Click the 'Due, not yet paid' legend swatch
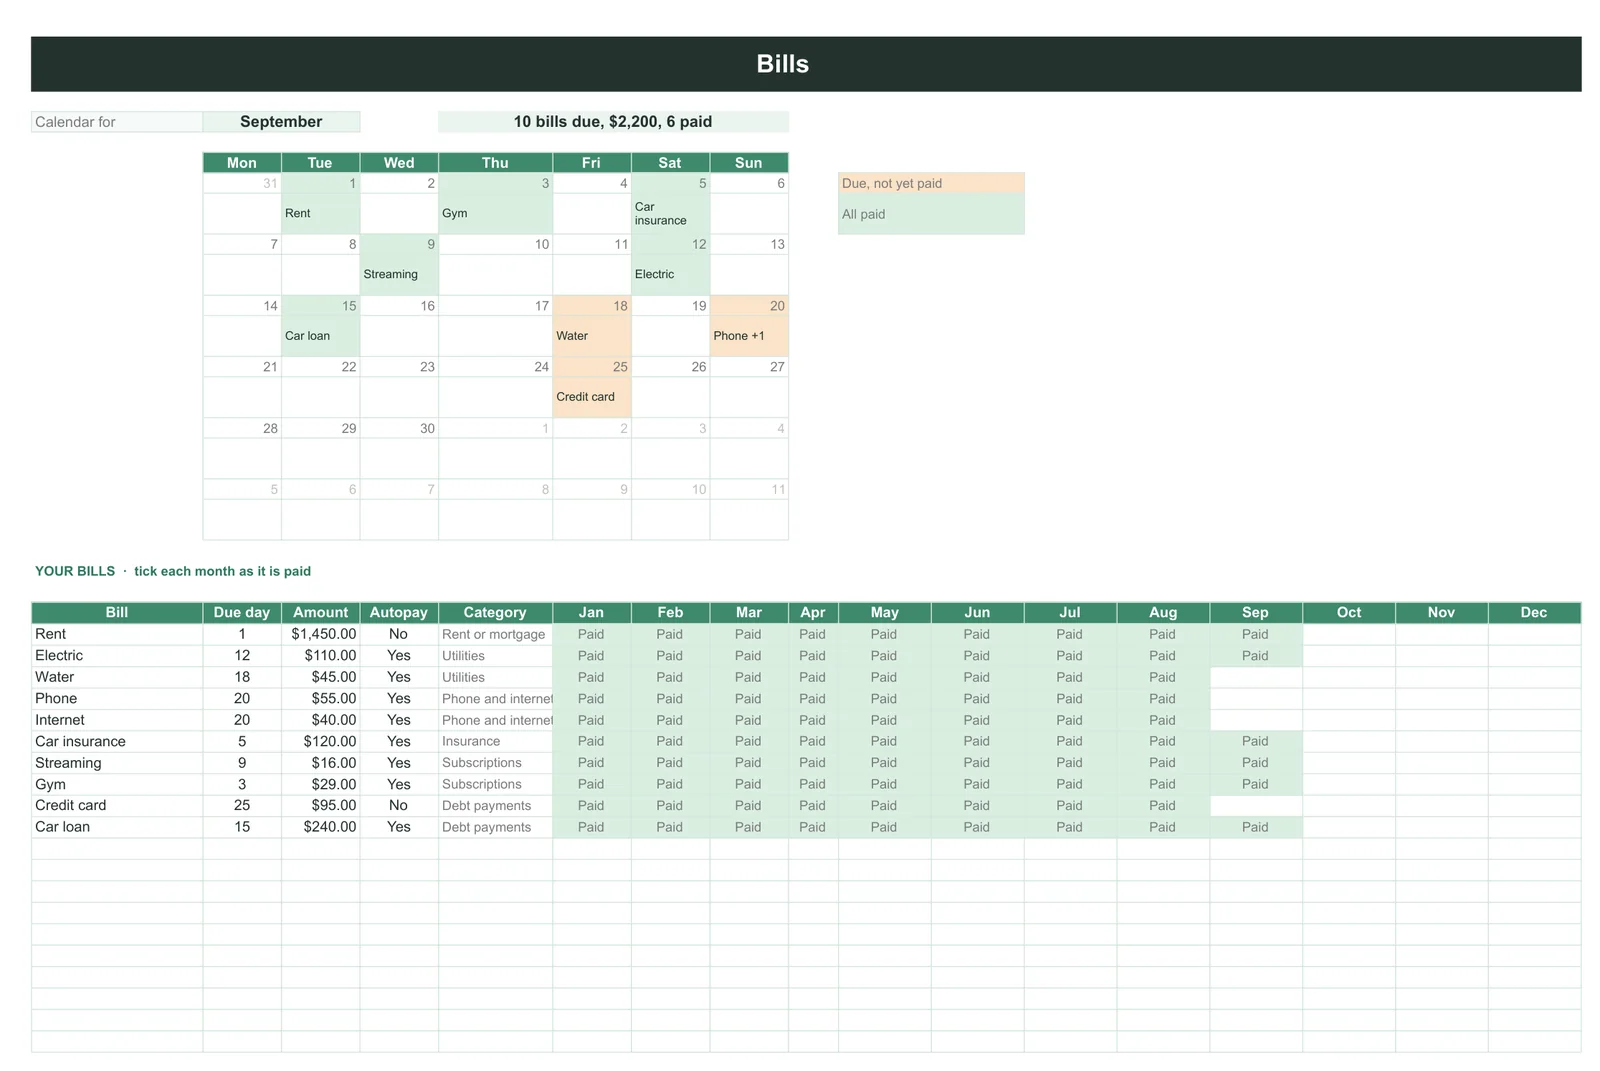Image resolution: width=1600 pixels, height=1071 pixels. (x=931, y=183)
